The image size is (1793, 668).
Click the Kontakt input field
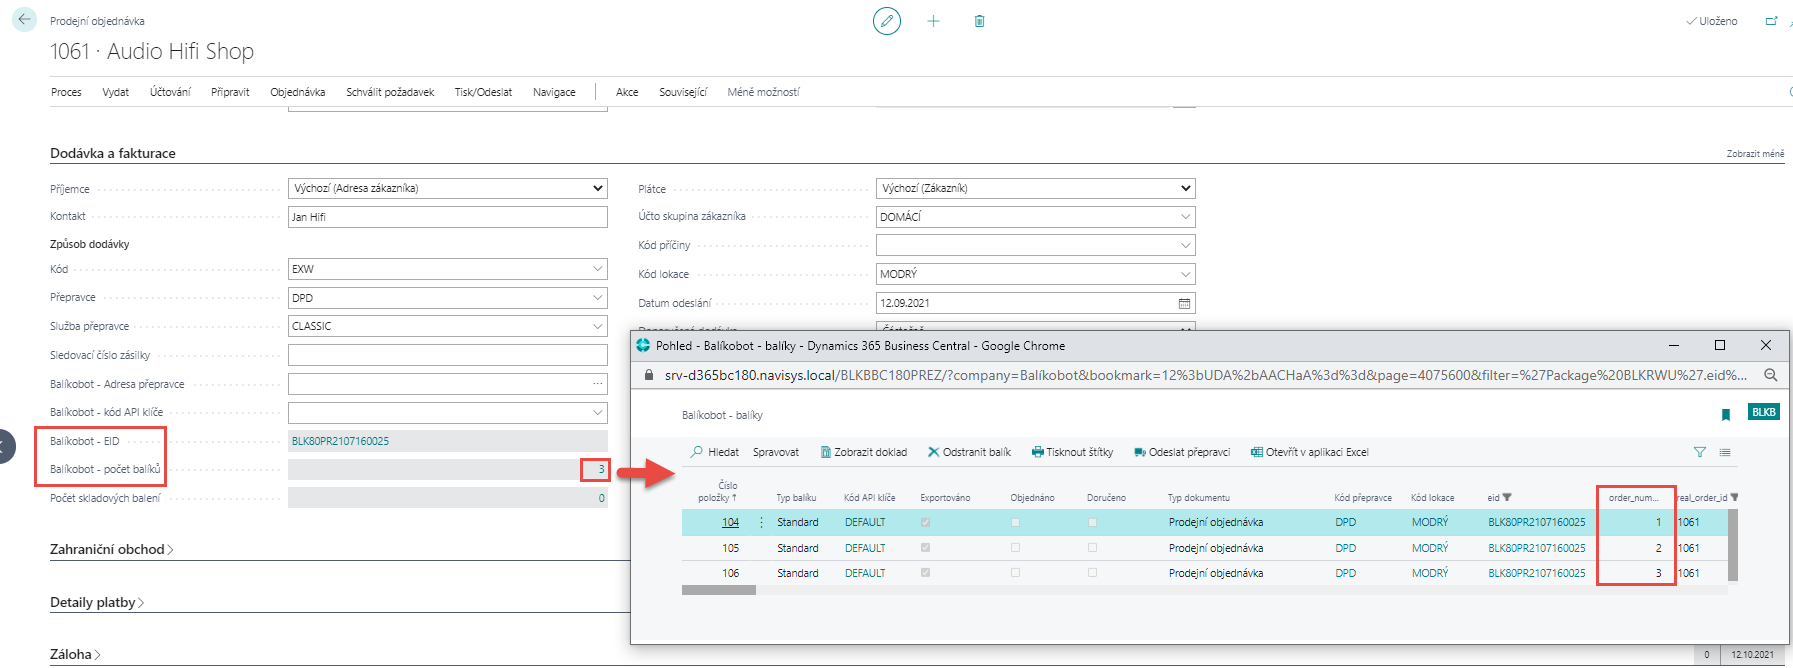(447, 217)
